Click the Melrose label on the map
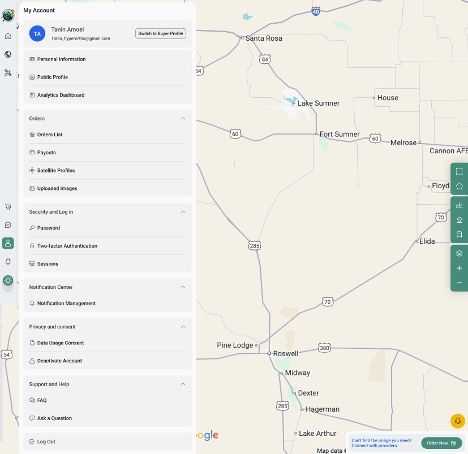The image size is (468, 454). click(x=403, y=143)
